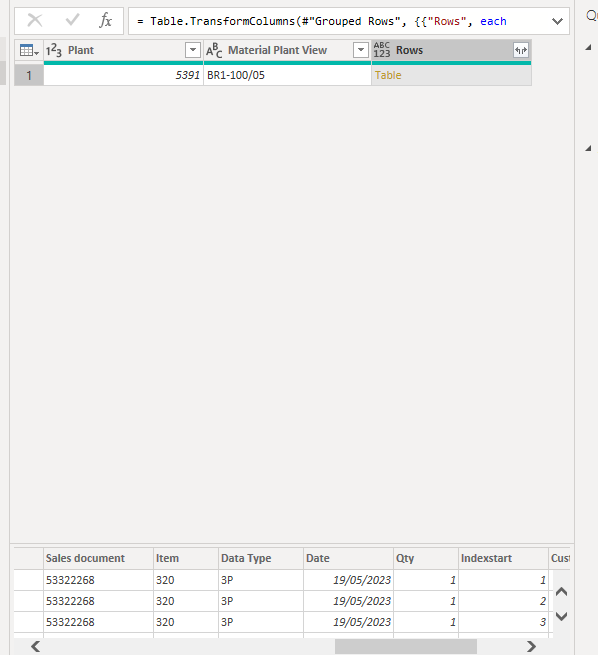Open Material Plant View filter dropdown
Viewport: 598px width, 655px height.
click(361, 50)
